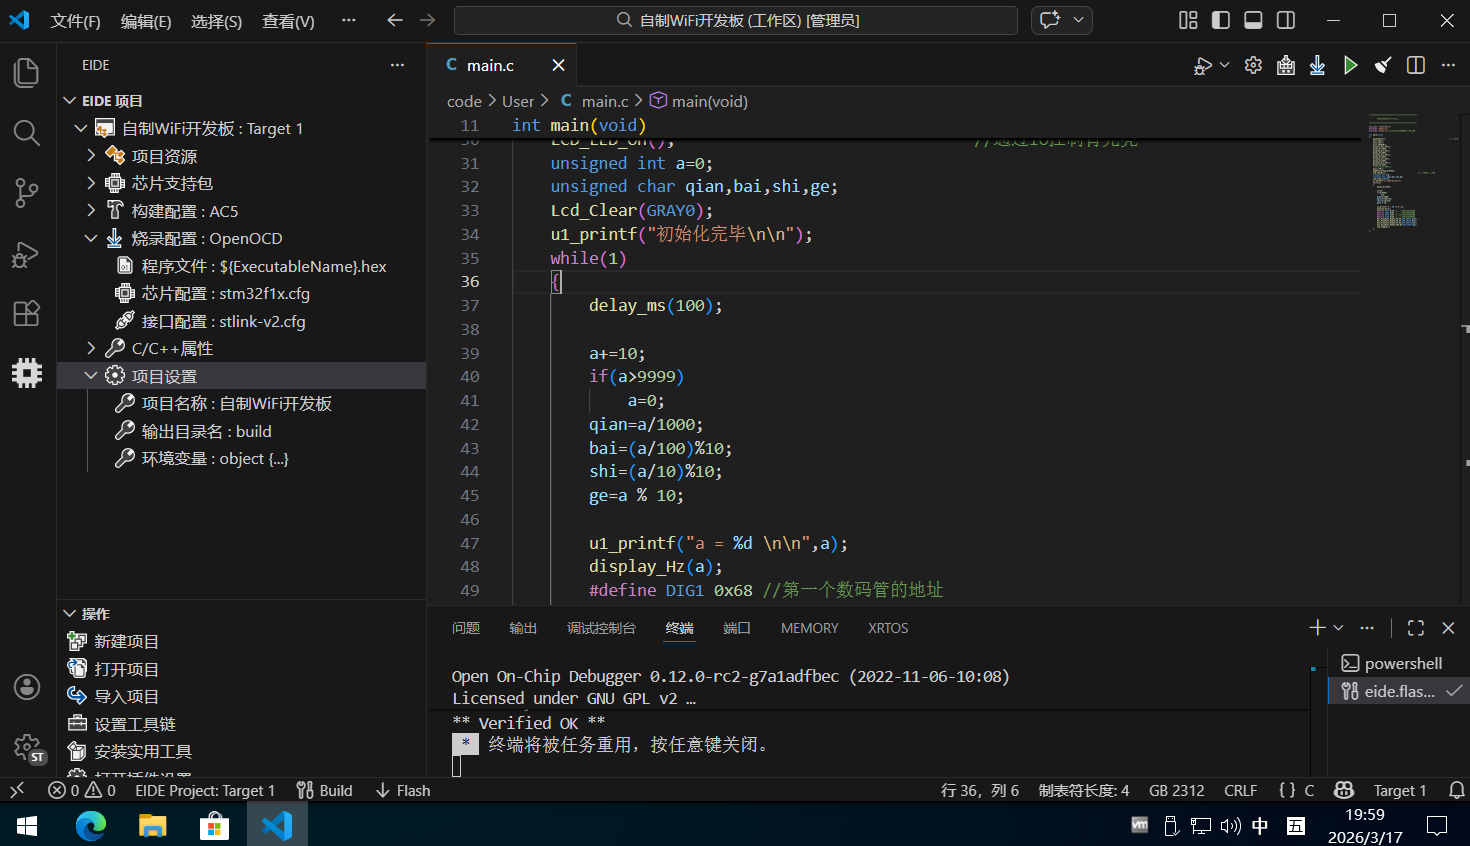
Task: Open the new terminal profile dropdown arrow
Action: point(1339,628)
